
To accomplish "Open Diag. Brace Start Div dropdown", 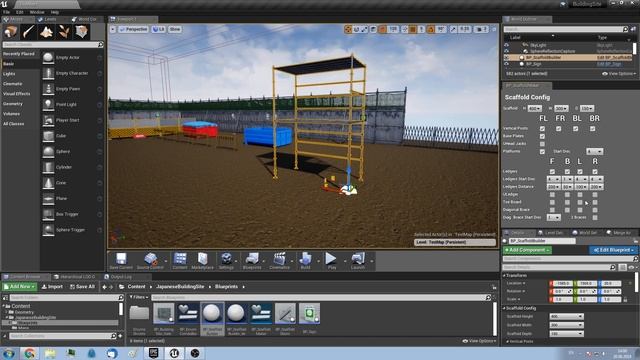I will (x=553, y=218).
